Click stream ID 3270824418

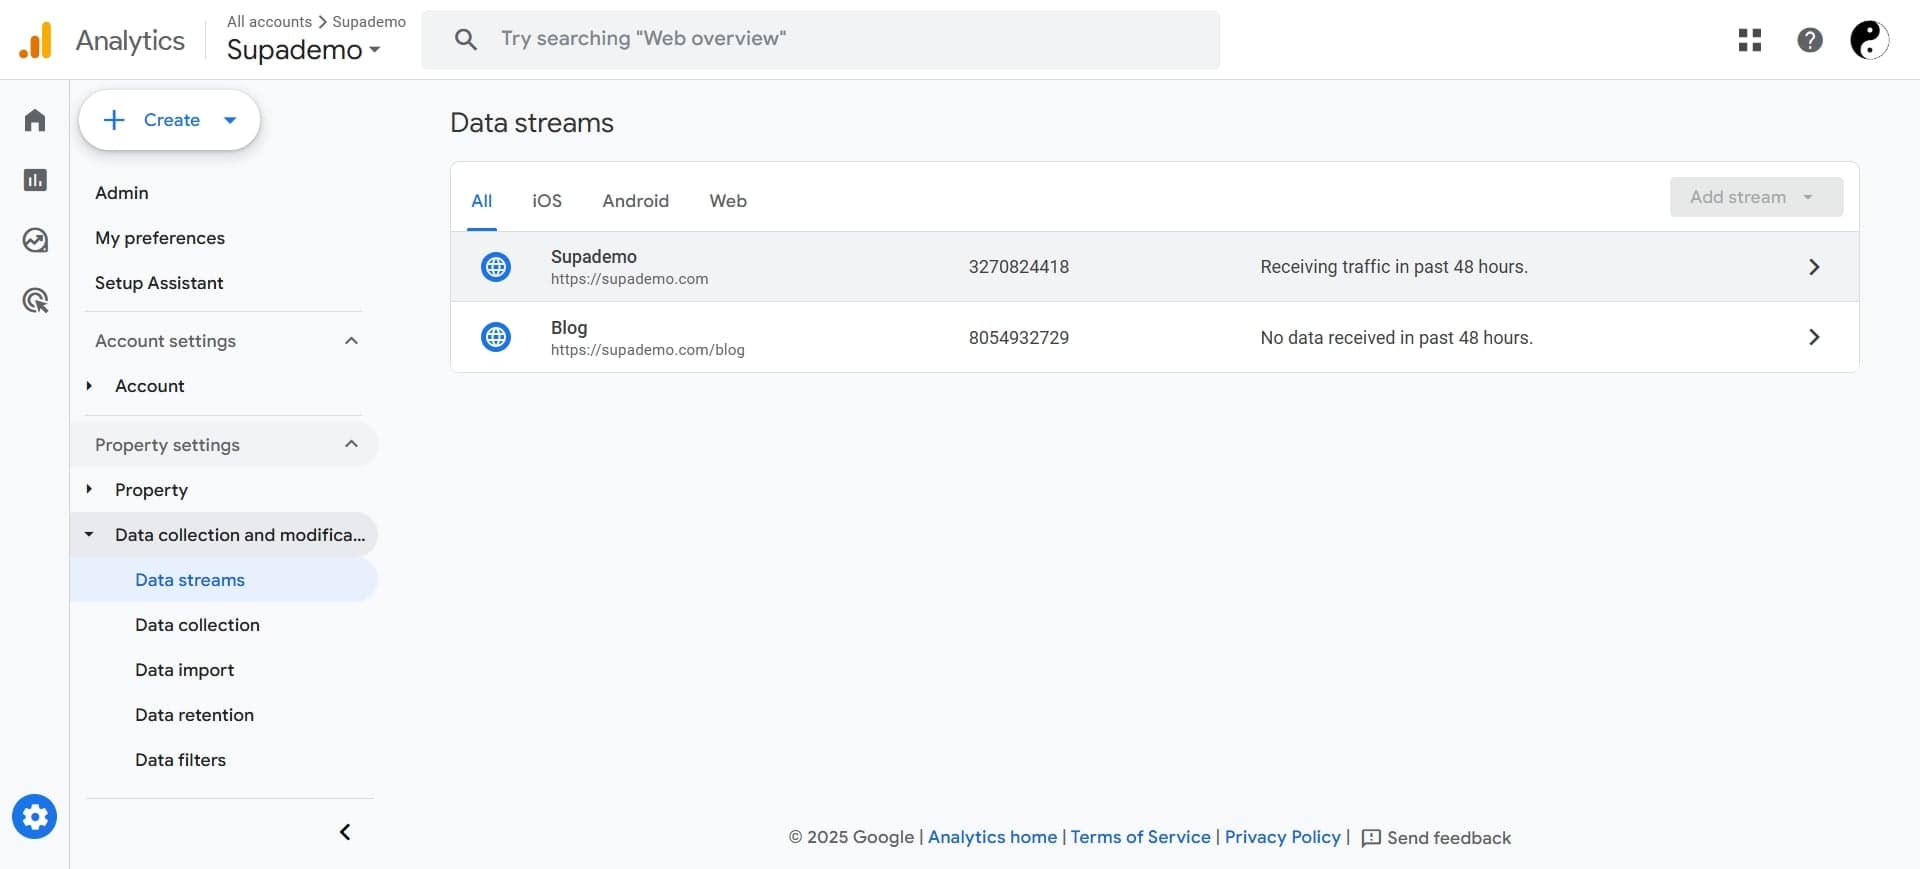1019,267
